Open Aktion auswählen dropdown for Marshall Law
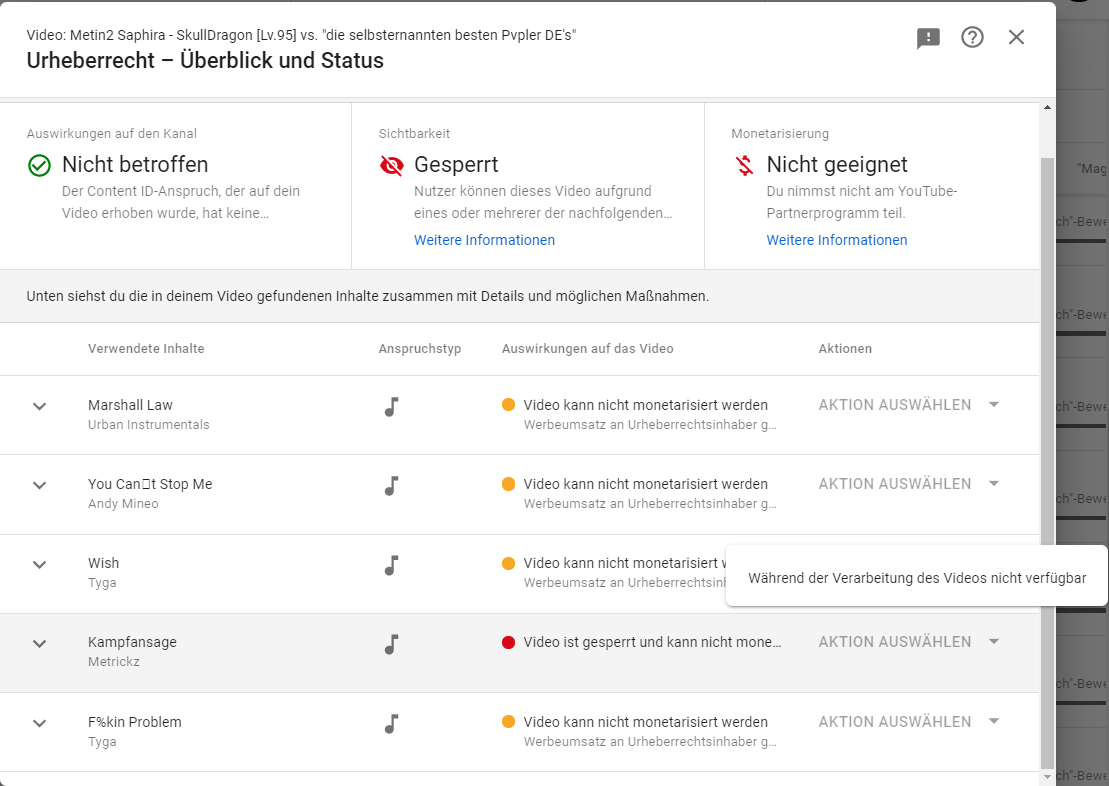Viewport: 1109px width, 786px height. coord(910,405)
